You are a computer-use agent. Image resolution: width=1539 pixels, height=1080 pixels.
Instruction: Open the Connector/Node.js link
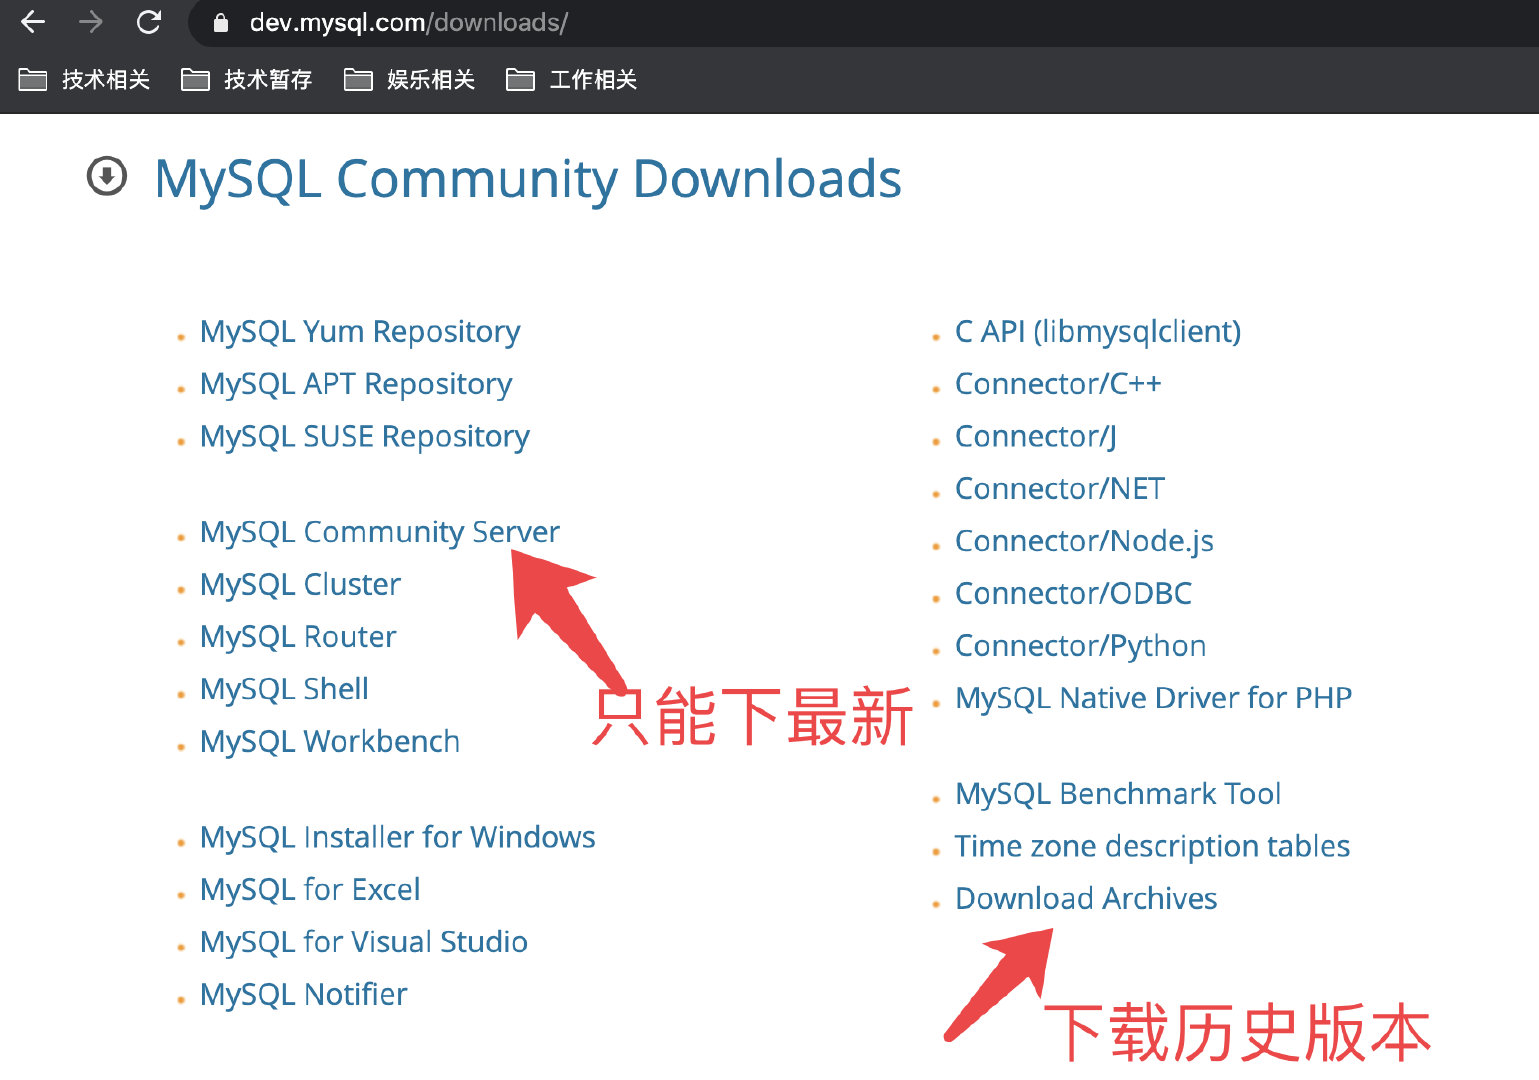coord(1084,541)
